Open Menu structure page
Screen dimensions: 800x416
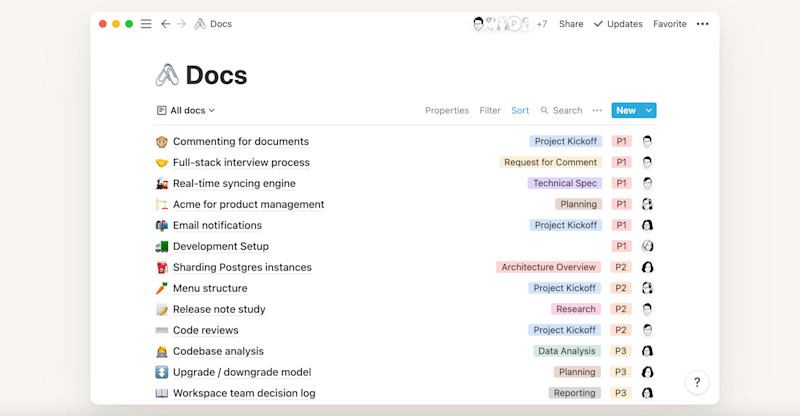click(210, 288)
